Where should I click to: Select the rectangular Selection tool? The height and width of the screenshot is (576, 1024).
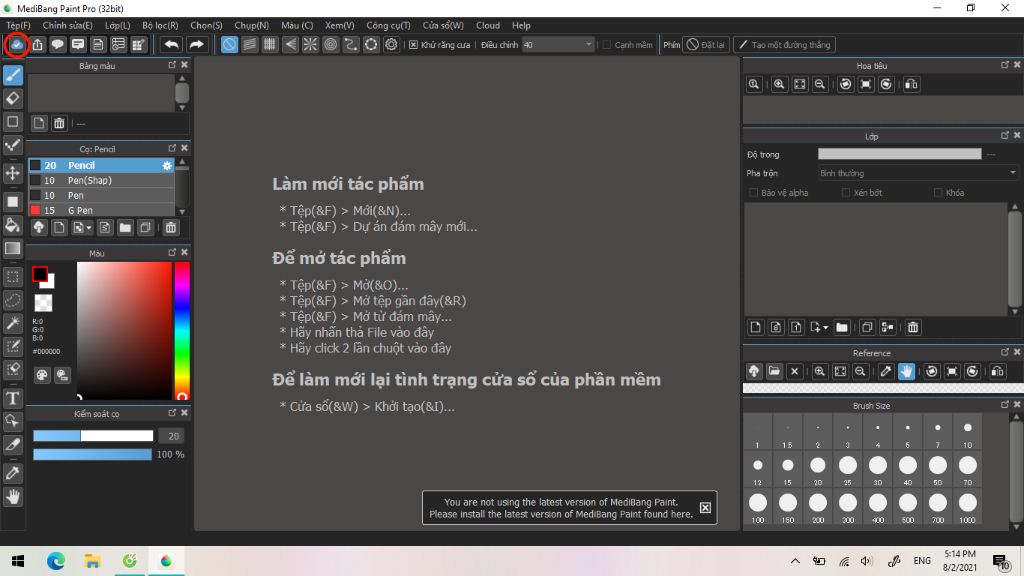click(x=12, y=277)
